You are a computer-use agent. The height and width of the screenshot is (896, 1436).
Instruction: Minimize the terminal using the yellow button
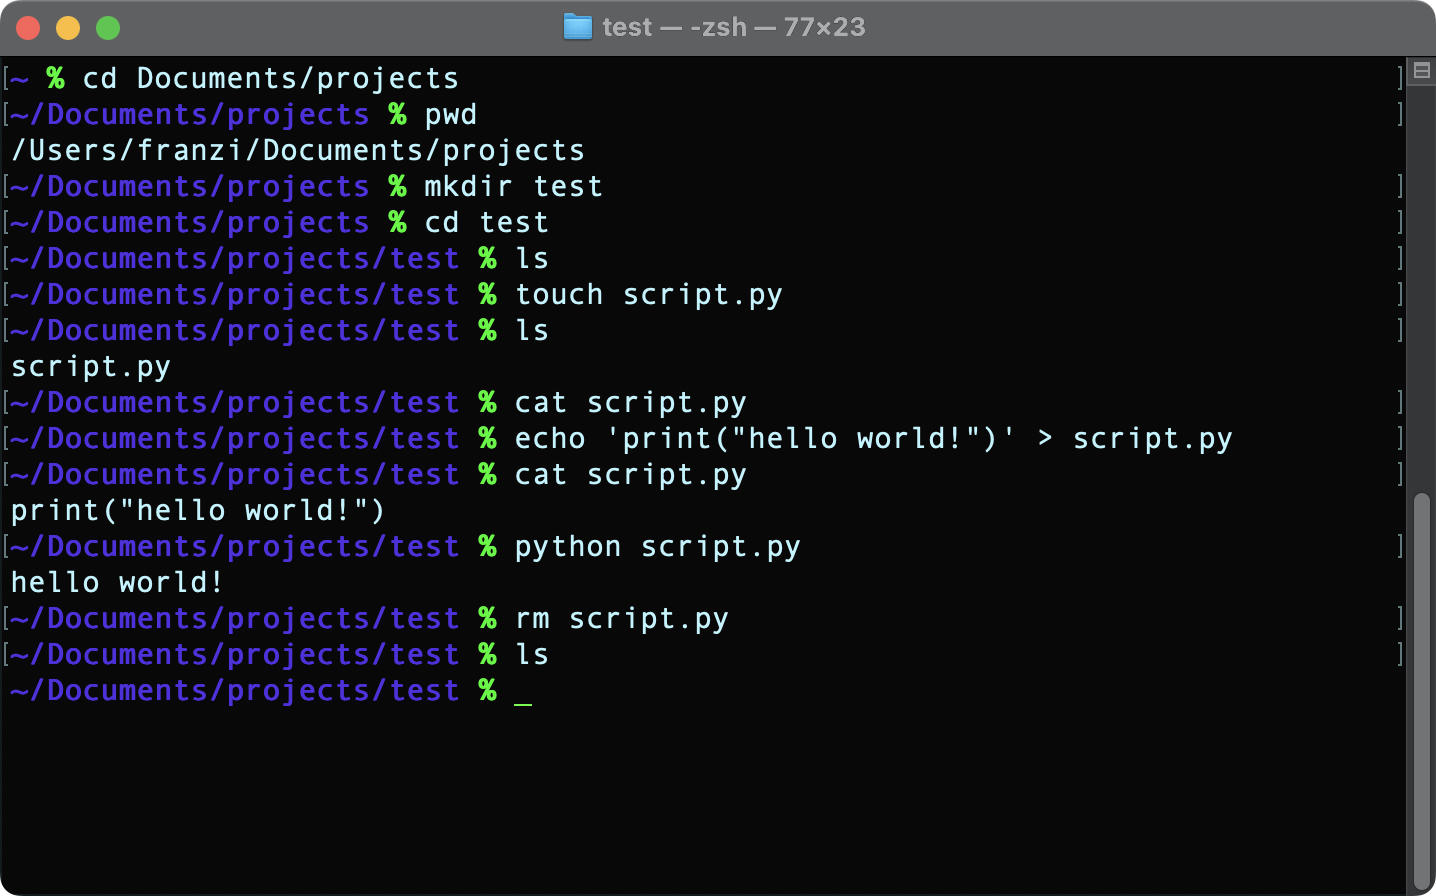[x=68, y=28]
